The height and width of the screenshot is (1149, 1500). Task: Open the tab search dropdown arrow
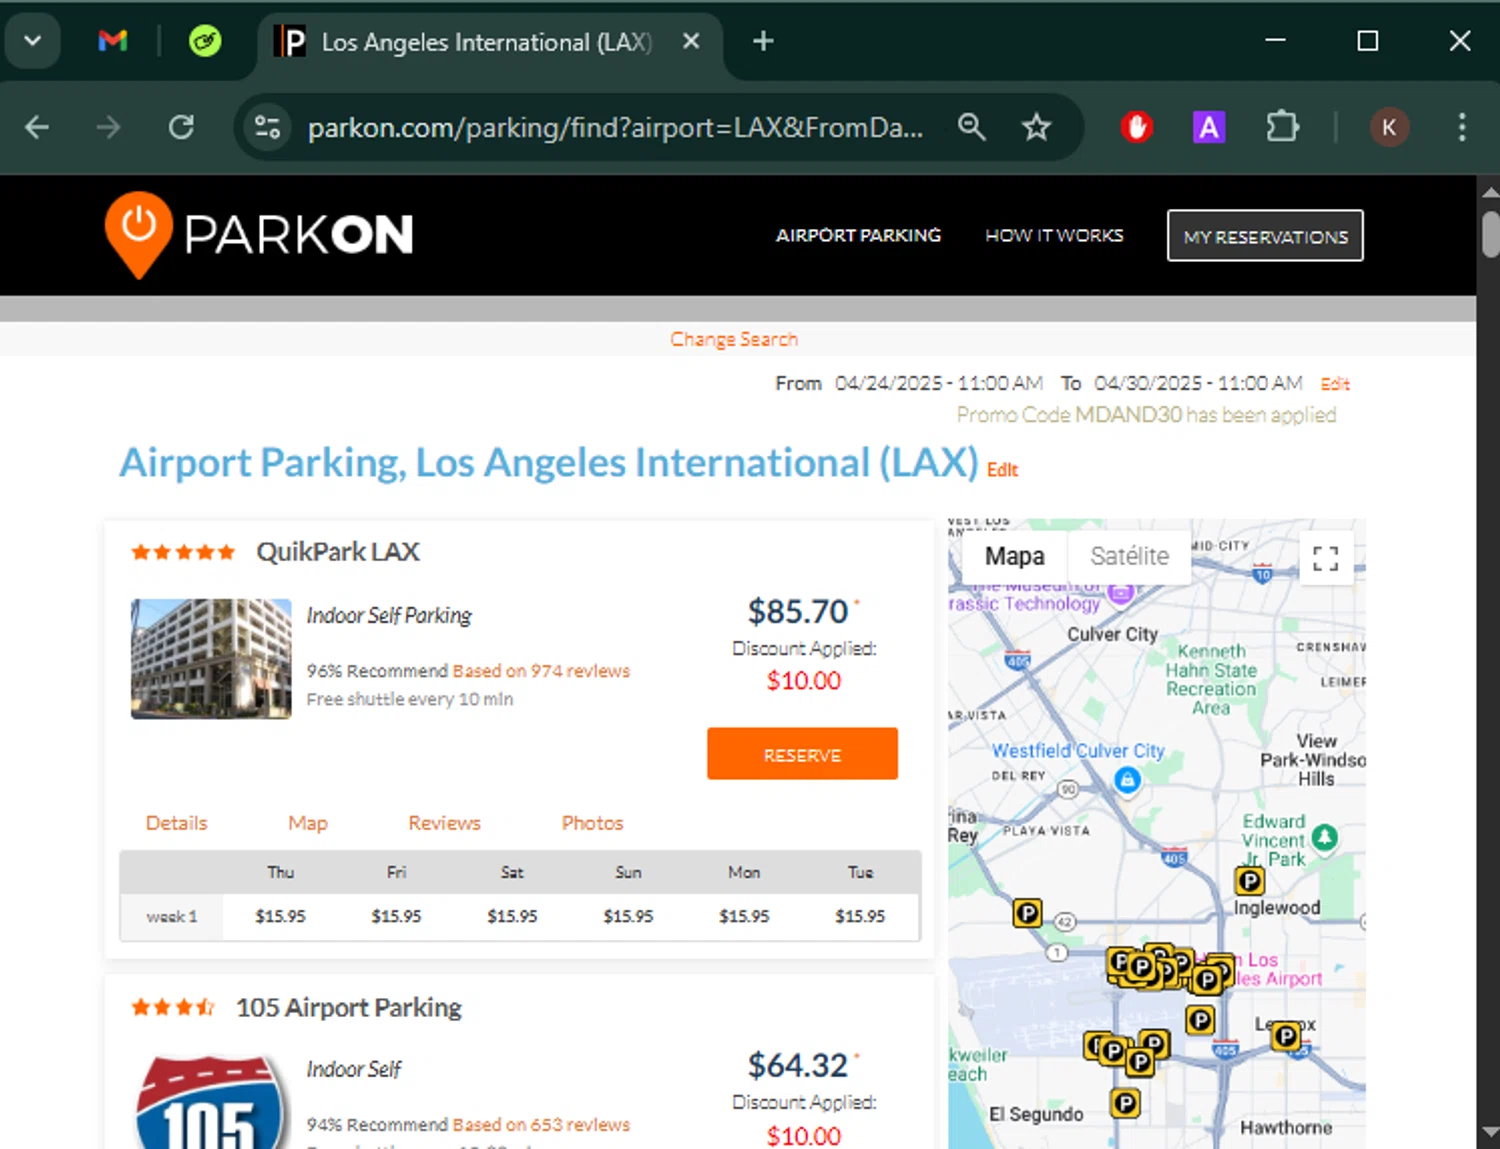click(x=33, y=41)
